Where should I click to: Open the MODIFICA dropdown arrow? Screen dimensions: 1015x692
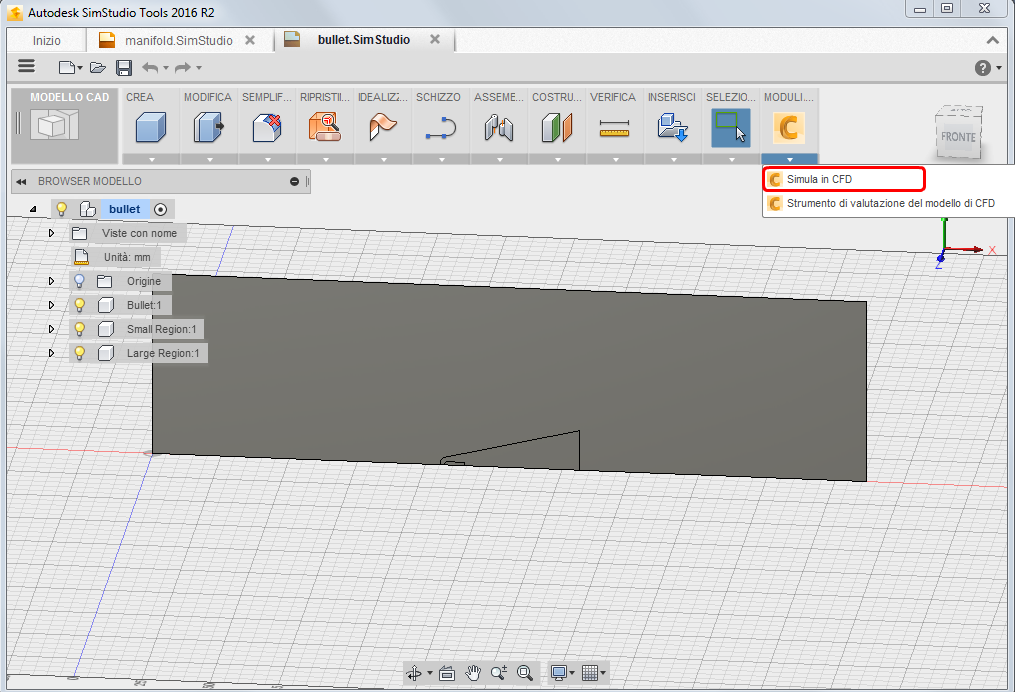coord(208,159)
